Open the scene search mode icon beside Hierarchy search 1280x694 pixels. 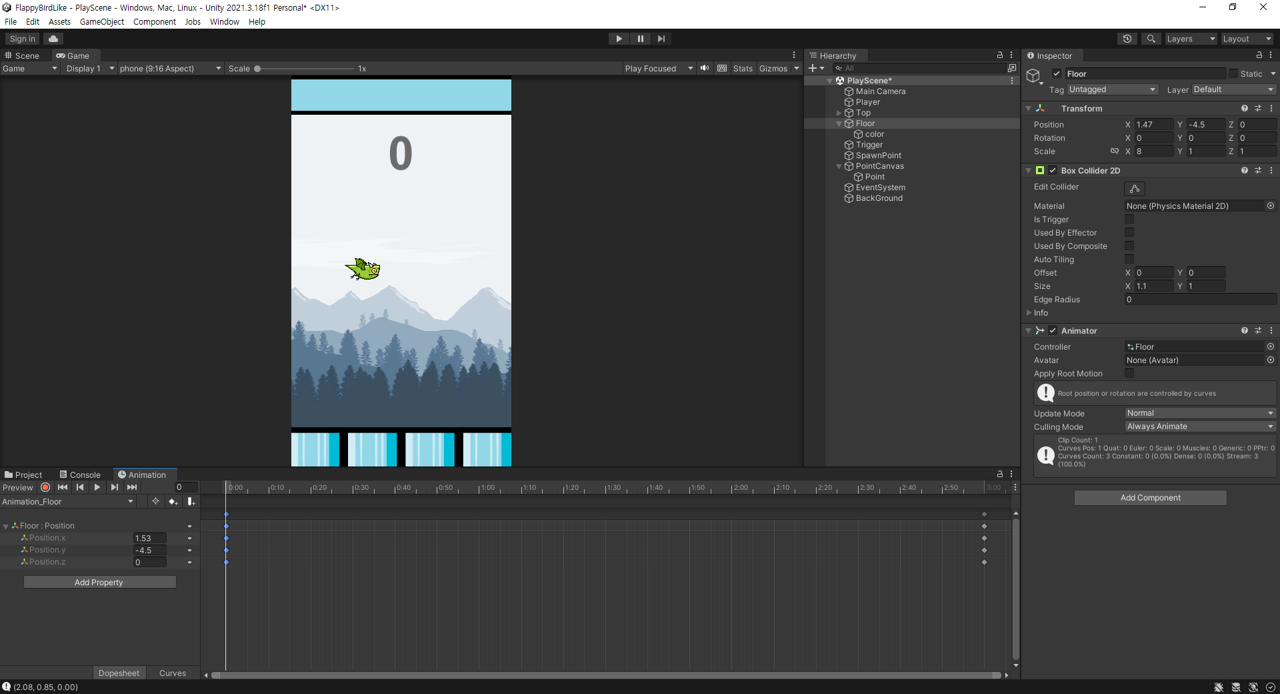tap(1012, 69)
